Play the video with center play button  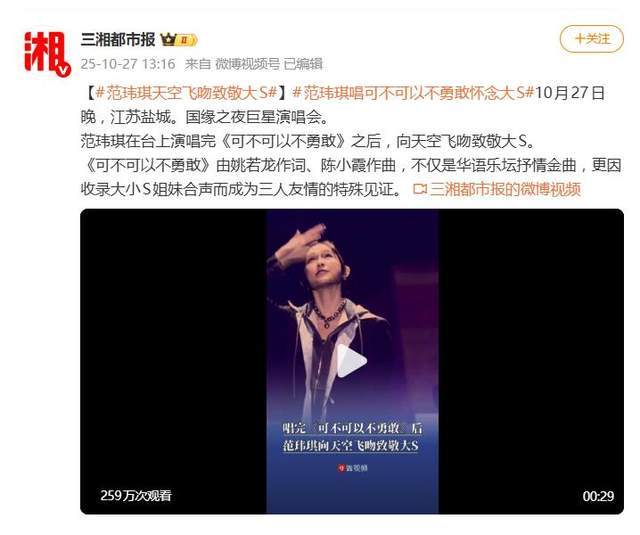(352, 361)
